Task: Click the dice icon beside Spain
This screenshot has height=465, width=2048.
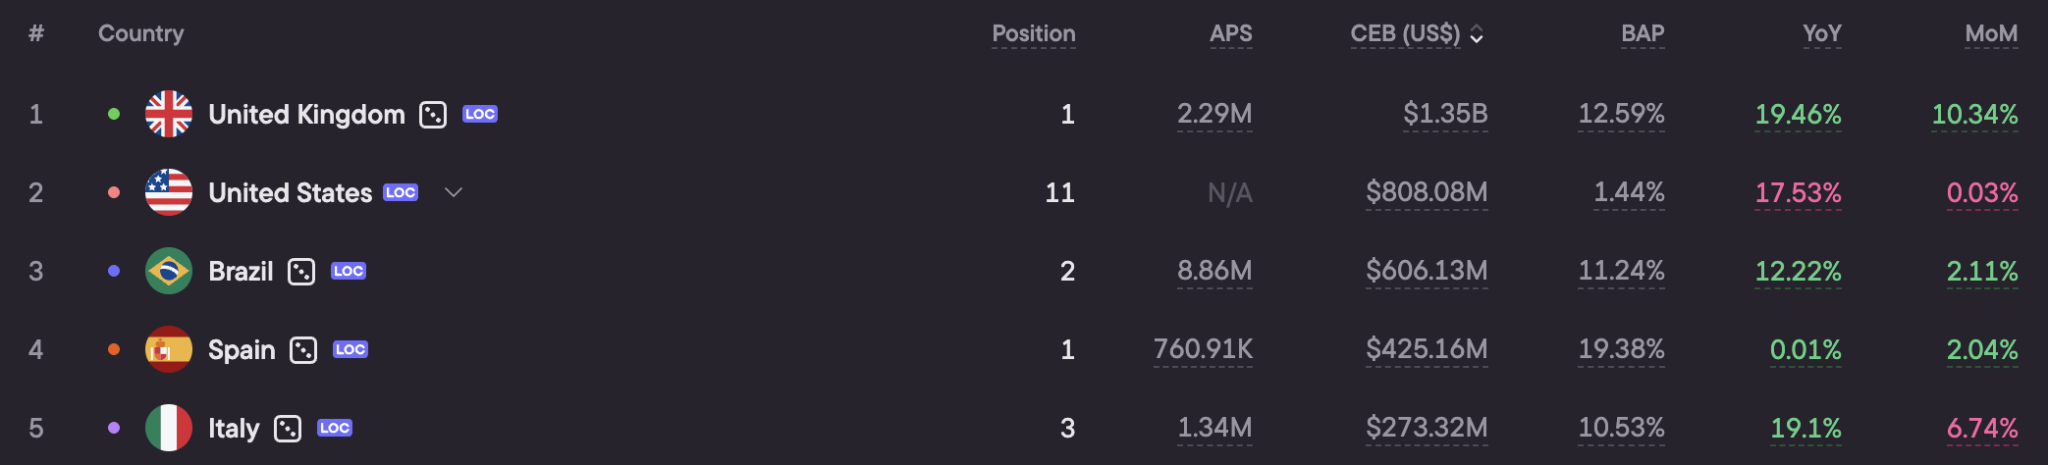Action: tap(303, 350)
